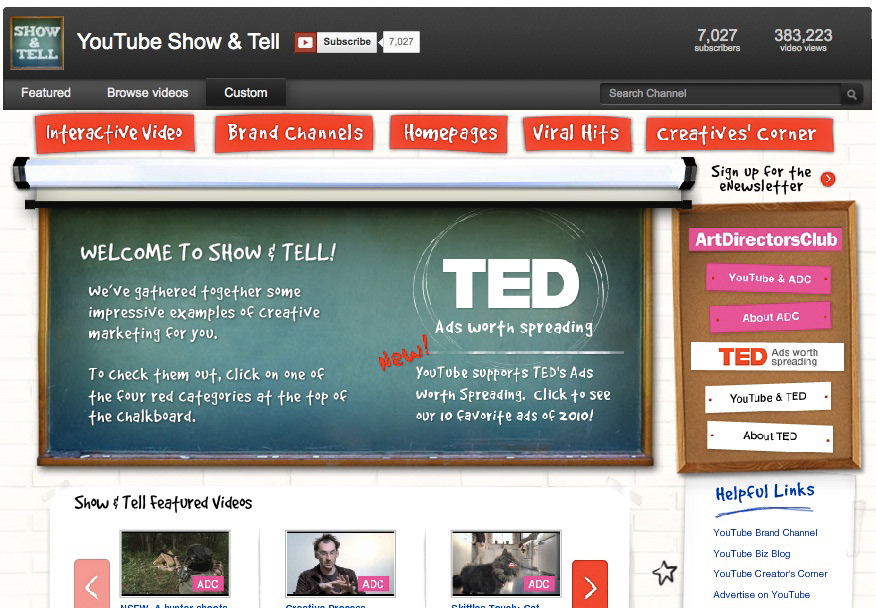The image size is (876, 608).
Task: Open the YouTube Brand Channel link
Action: pyautogui.click(x=765, y=533)
